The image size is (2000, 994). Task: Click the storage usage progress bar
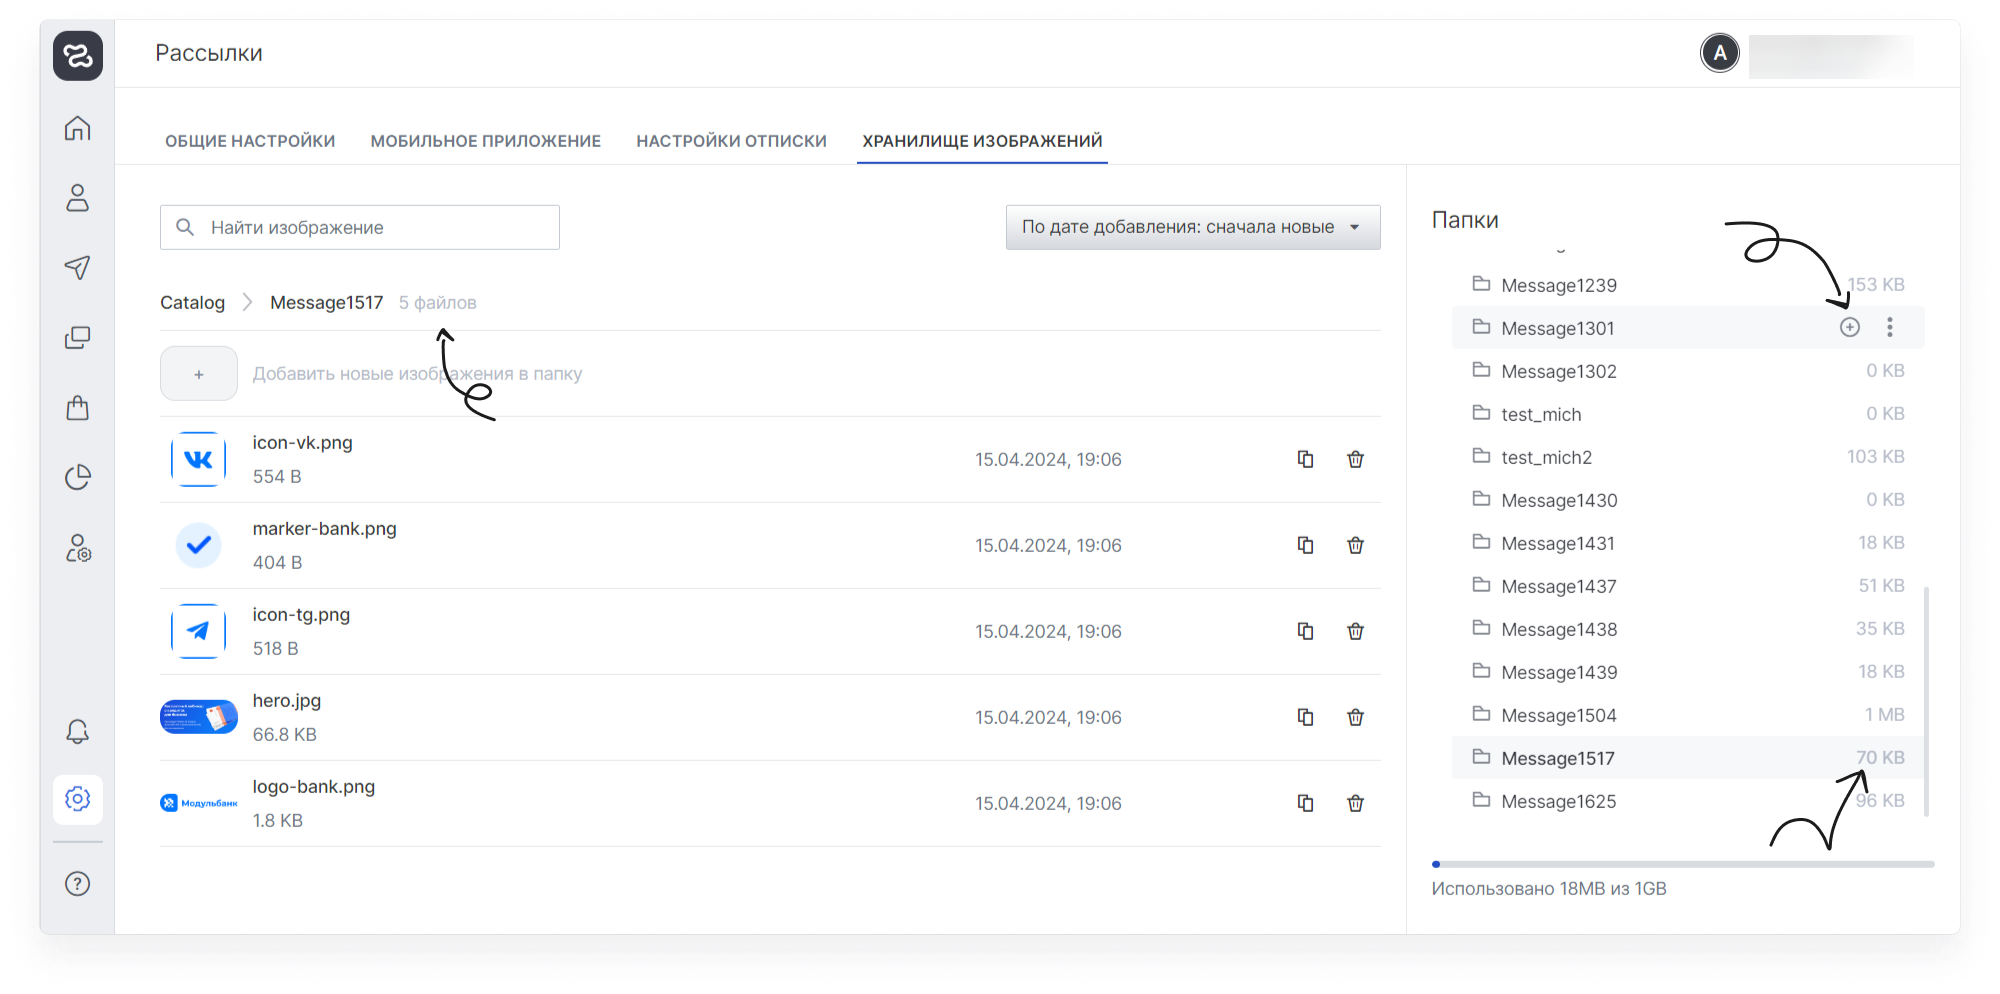click(x=1683, y=864)
